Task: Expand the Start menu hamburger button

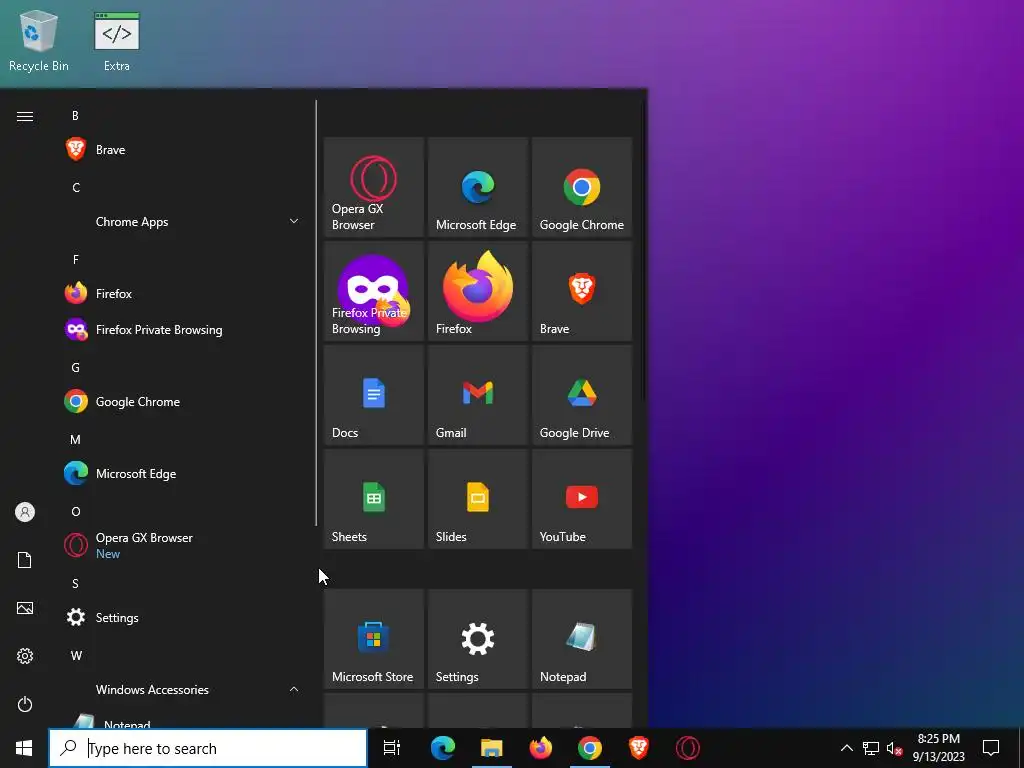Action: coord(25,116)
